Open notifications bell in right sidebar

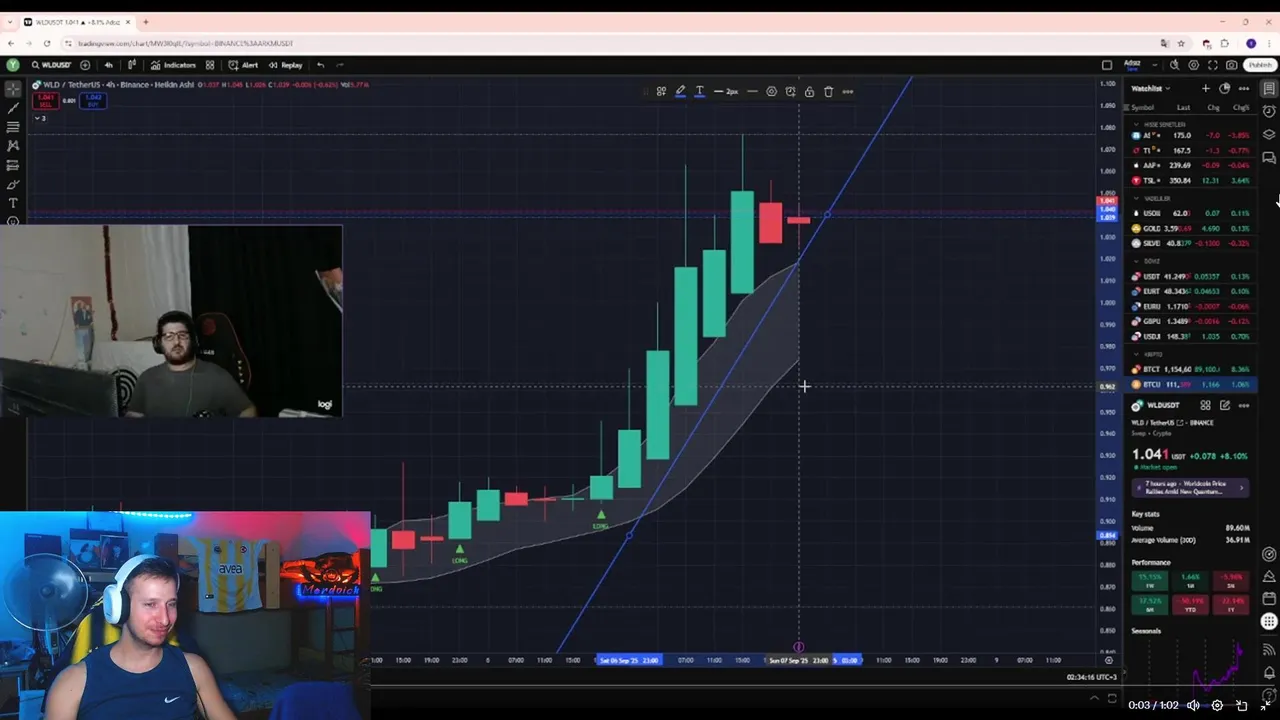(x=1269, y=672)
